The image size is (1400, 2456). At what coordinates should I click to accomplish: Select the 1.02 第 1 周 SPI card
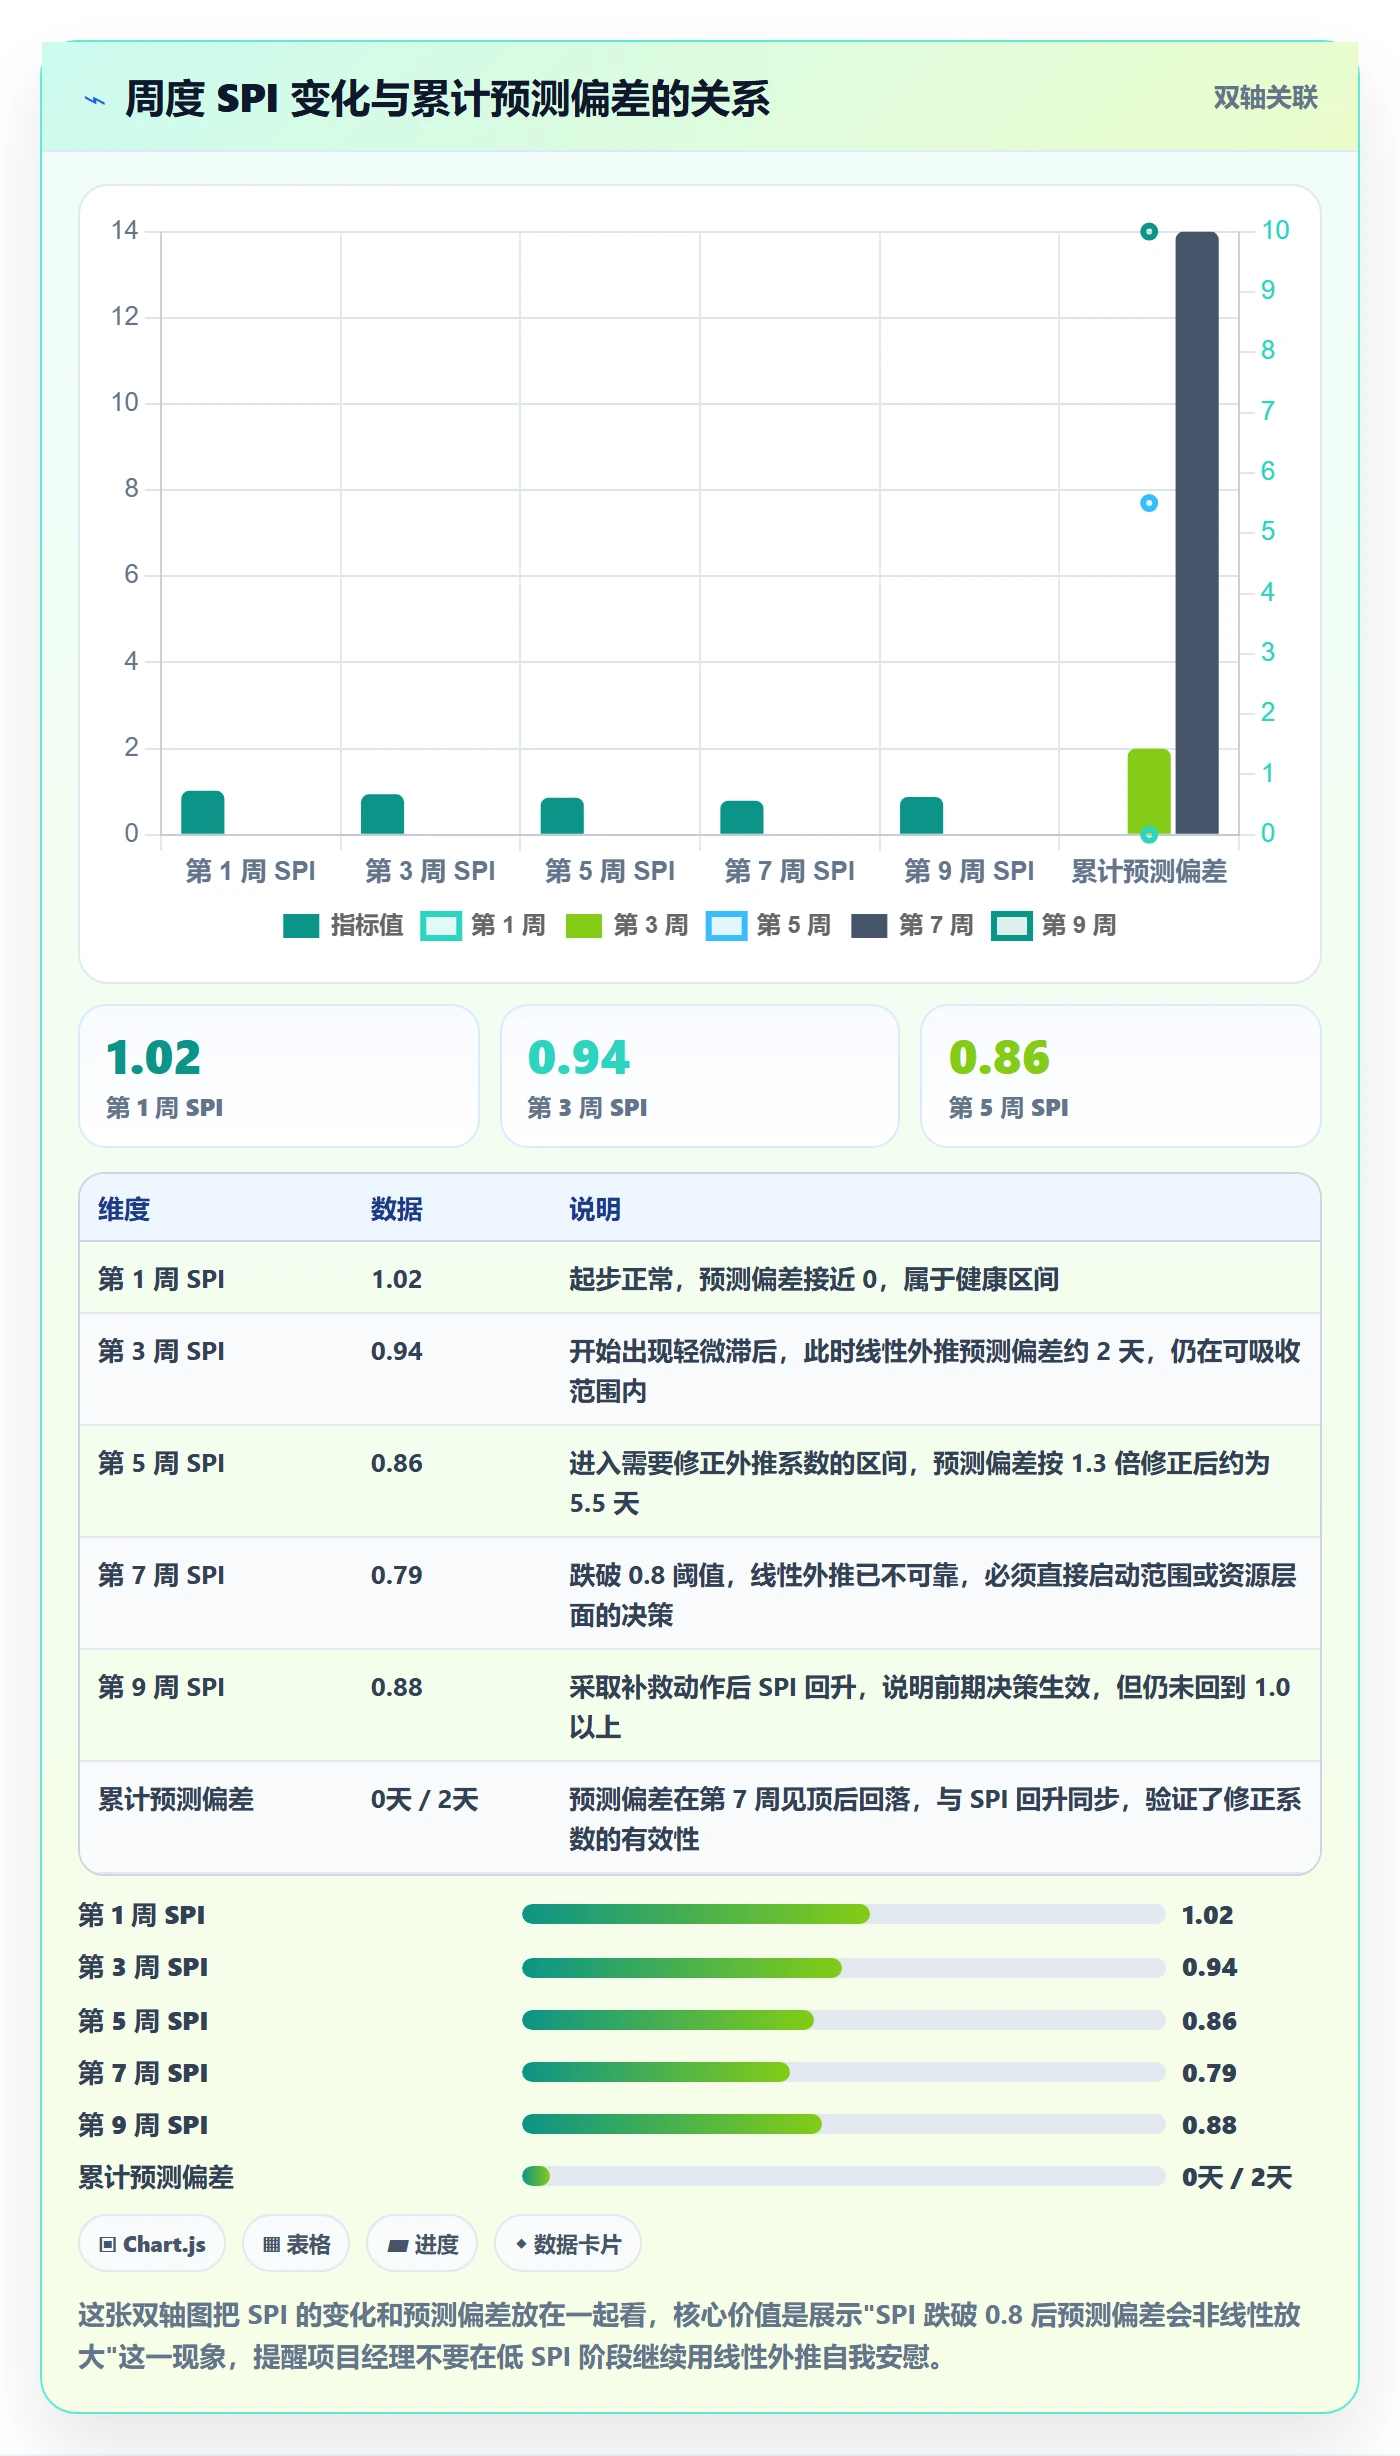279,1076
